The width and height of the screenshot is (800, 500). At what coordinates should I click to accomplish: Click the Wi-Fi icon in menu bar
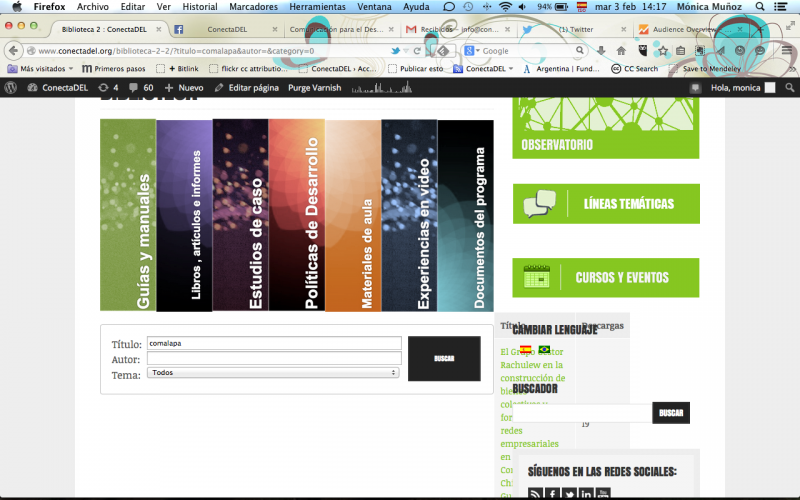(x=505, y=7)
